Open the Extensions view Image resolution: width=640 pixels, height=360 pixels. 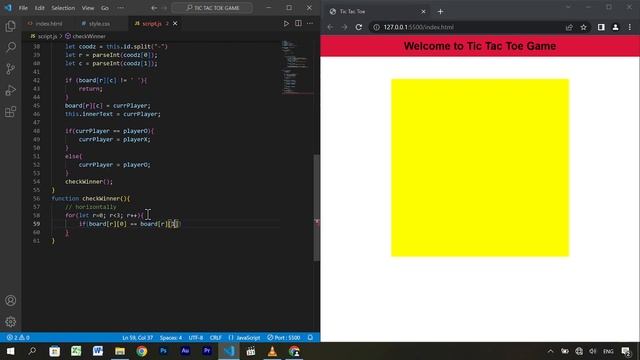(x=11, y=111)
